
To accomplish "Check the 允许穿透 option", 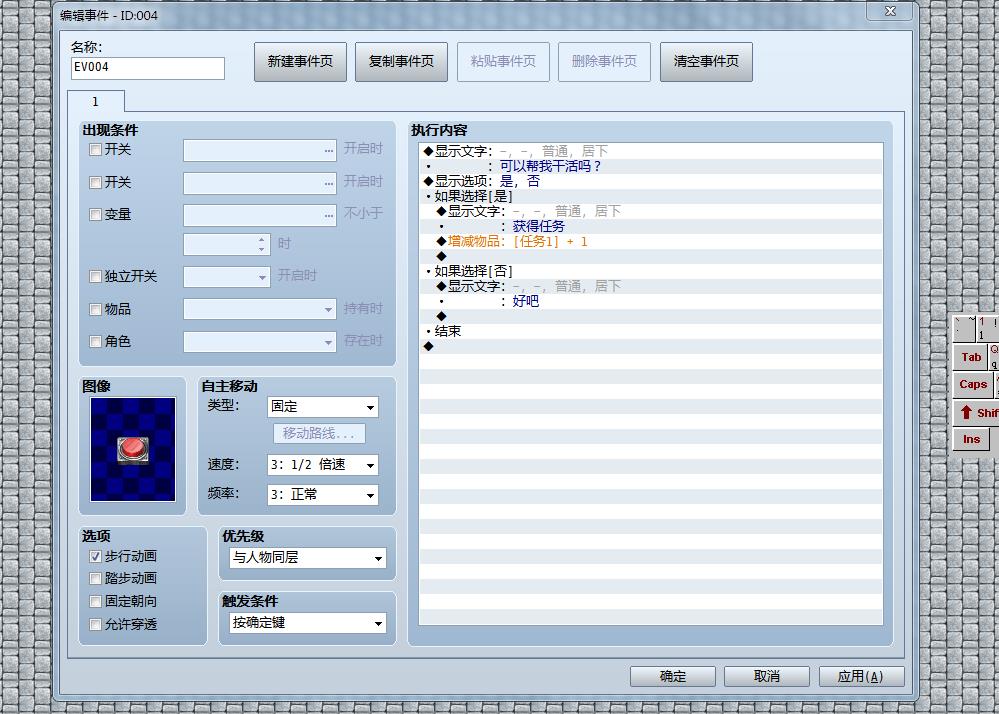I will point(96,624).
